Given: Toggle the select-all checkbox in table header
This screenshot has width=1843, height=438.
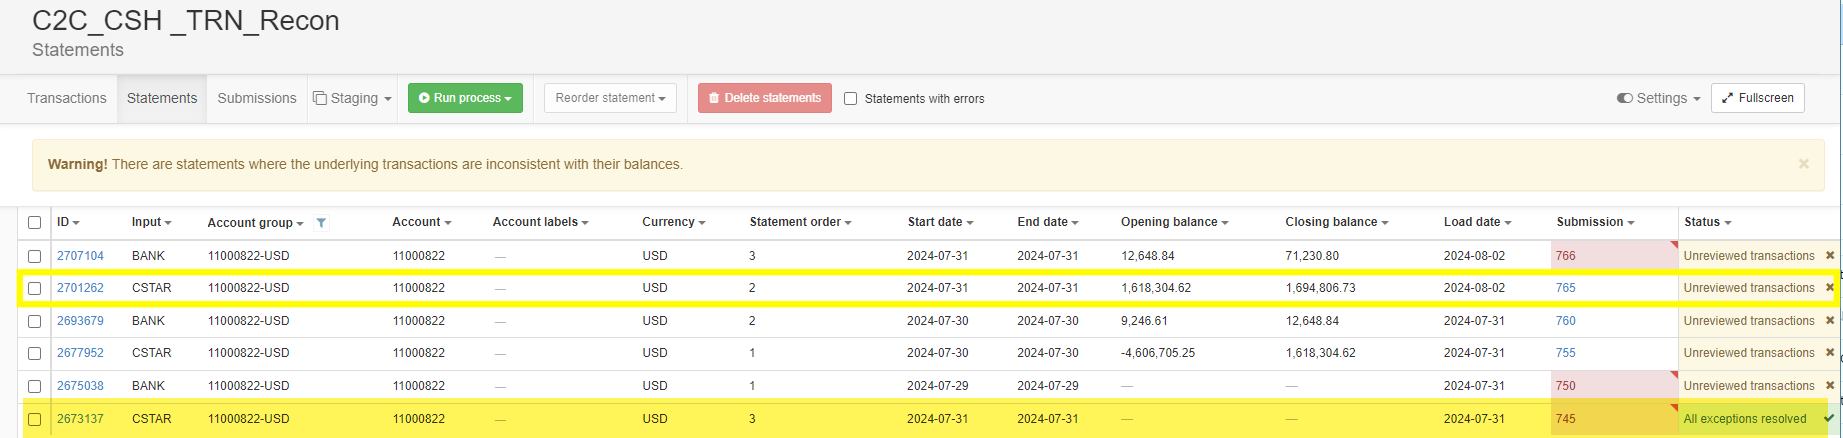Looking at the screenshot, I should click(x=35, y=223).
